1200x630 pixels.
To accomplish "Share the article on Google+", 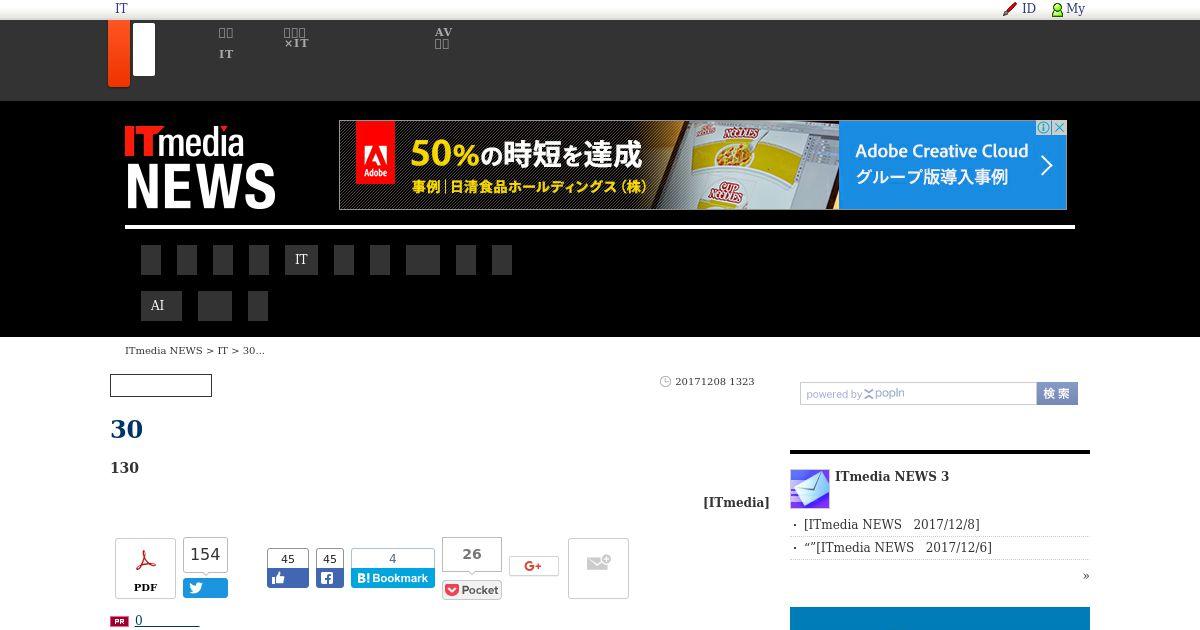I will click(x=534, y=566).
